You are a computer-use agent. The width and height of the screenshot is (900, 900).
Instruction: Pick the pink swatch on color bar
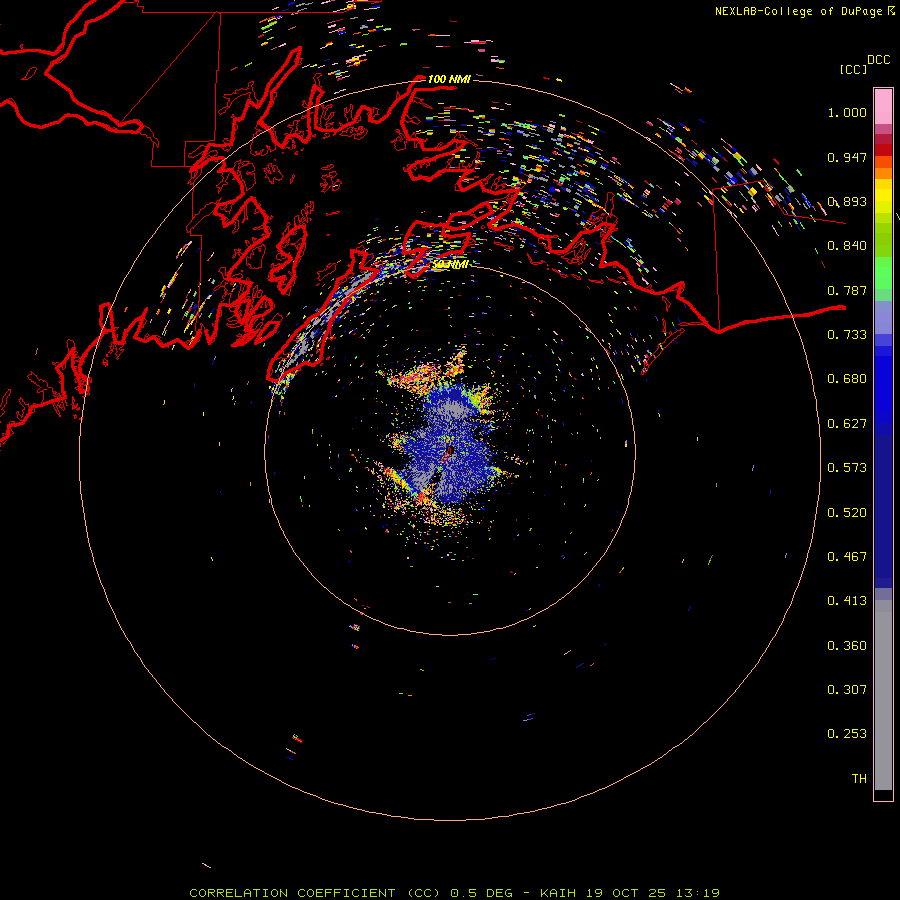pyautogui.click(x=883, y=106)
